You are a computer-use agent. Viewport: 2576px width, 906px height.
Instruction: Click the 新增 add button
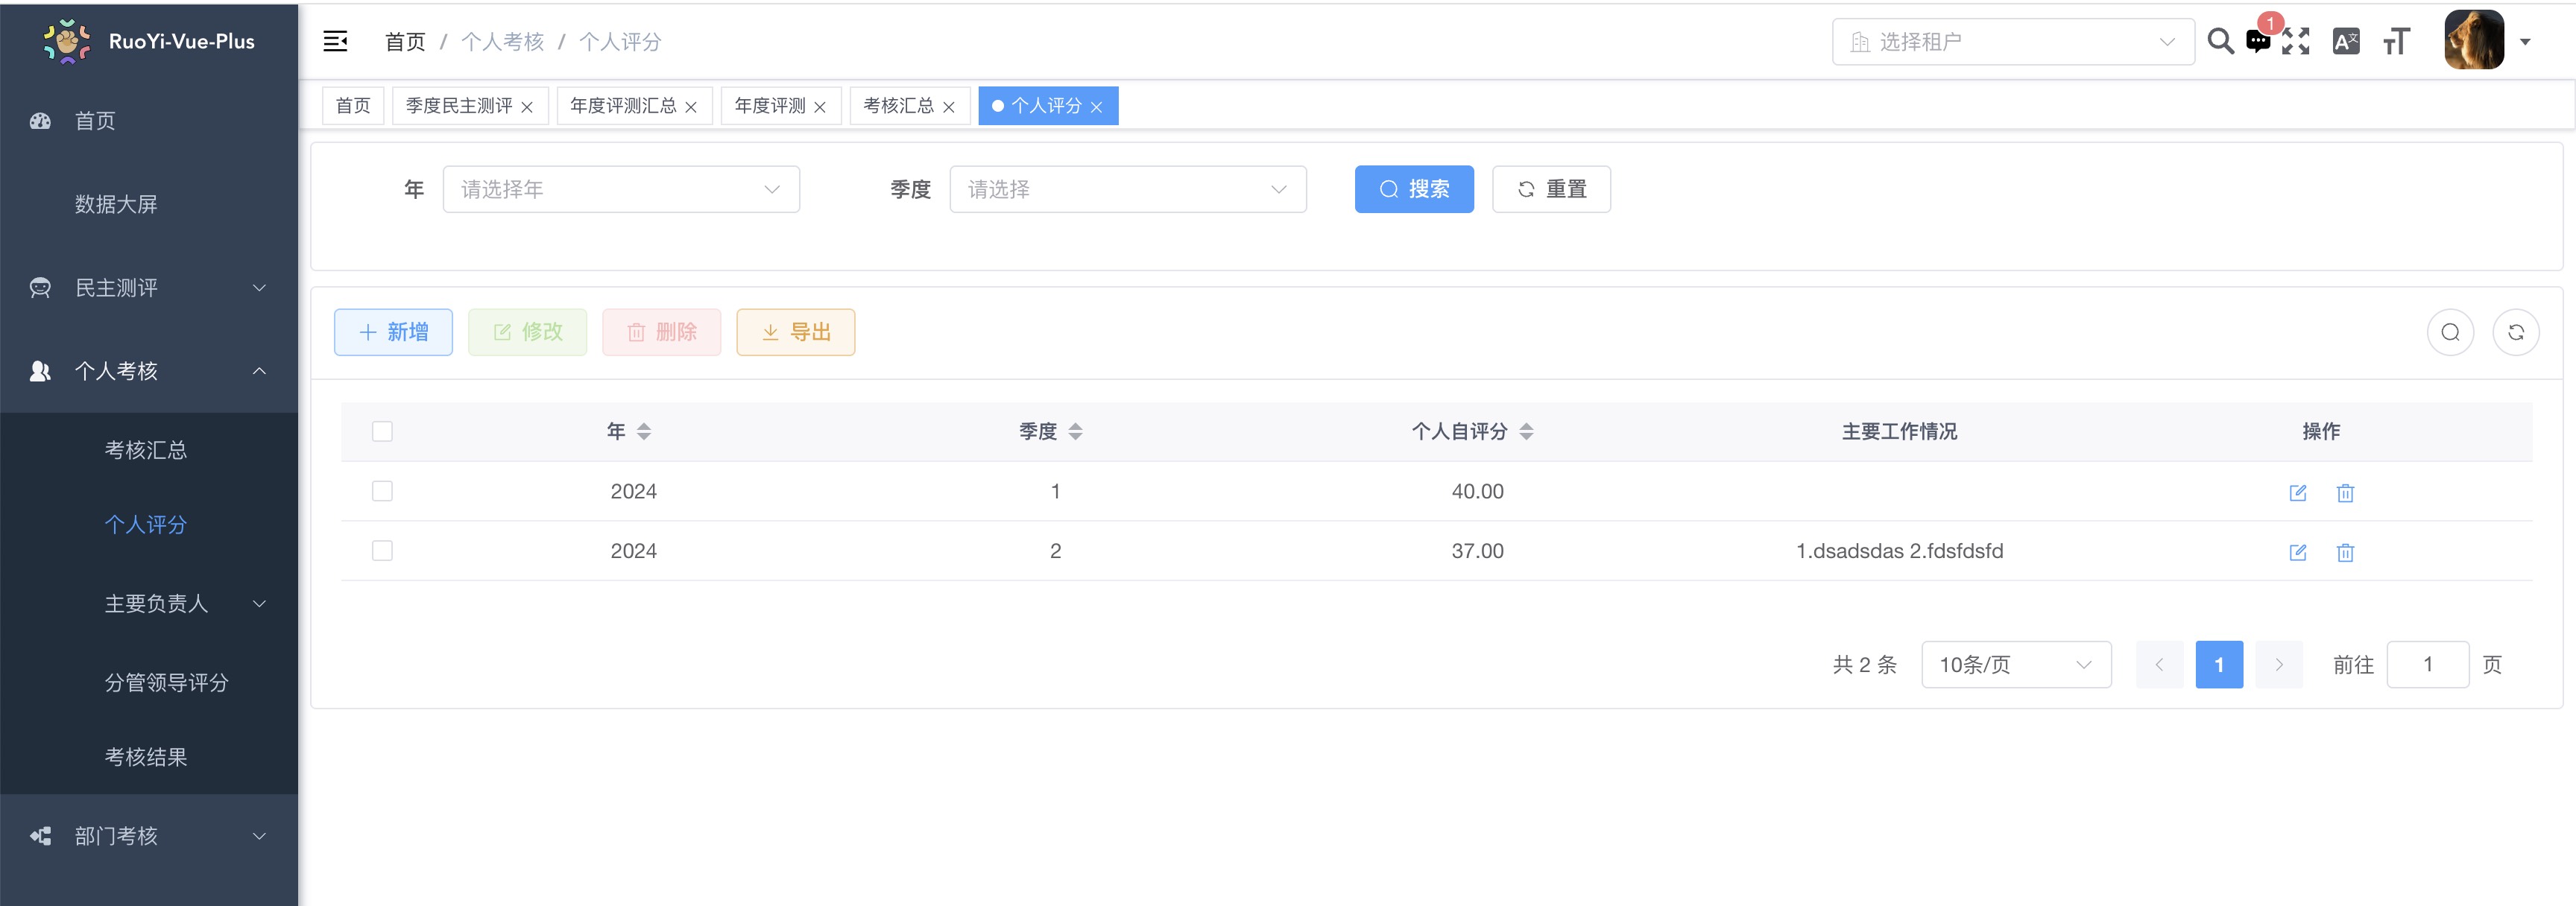393,332
